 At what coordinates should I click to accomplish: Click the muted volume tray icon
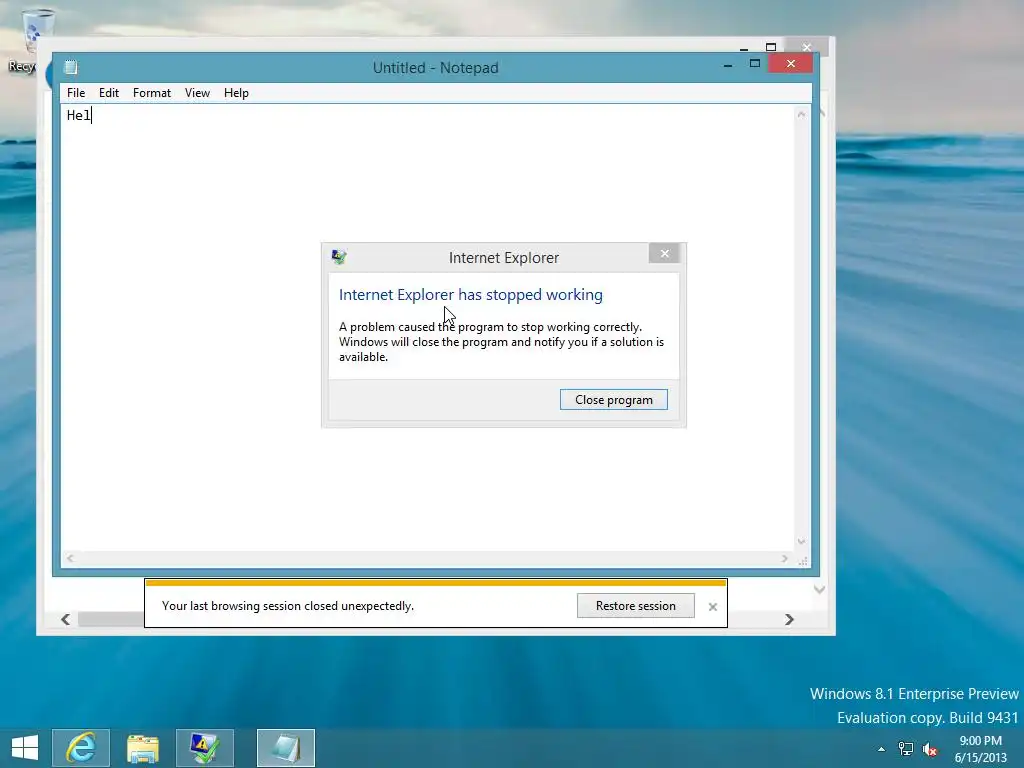(930, 749)
